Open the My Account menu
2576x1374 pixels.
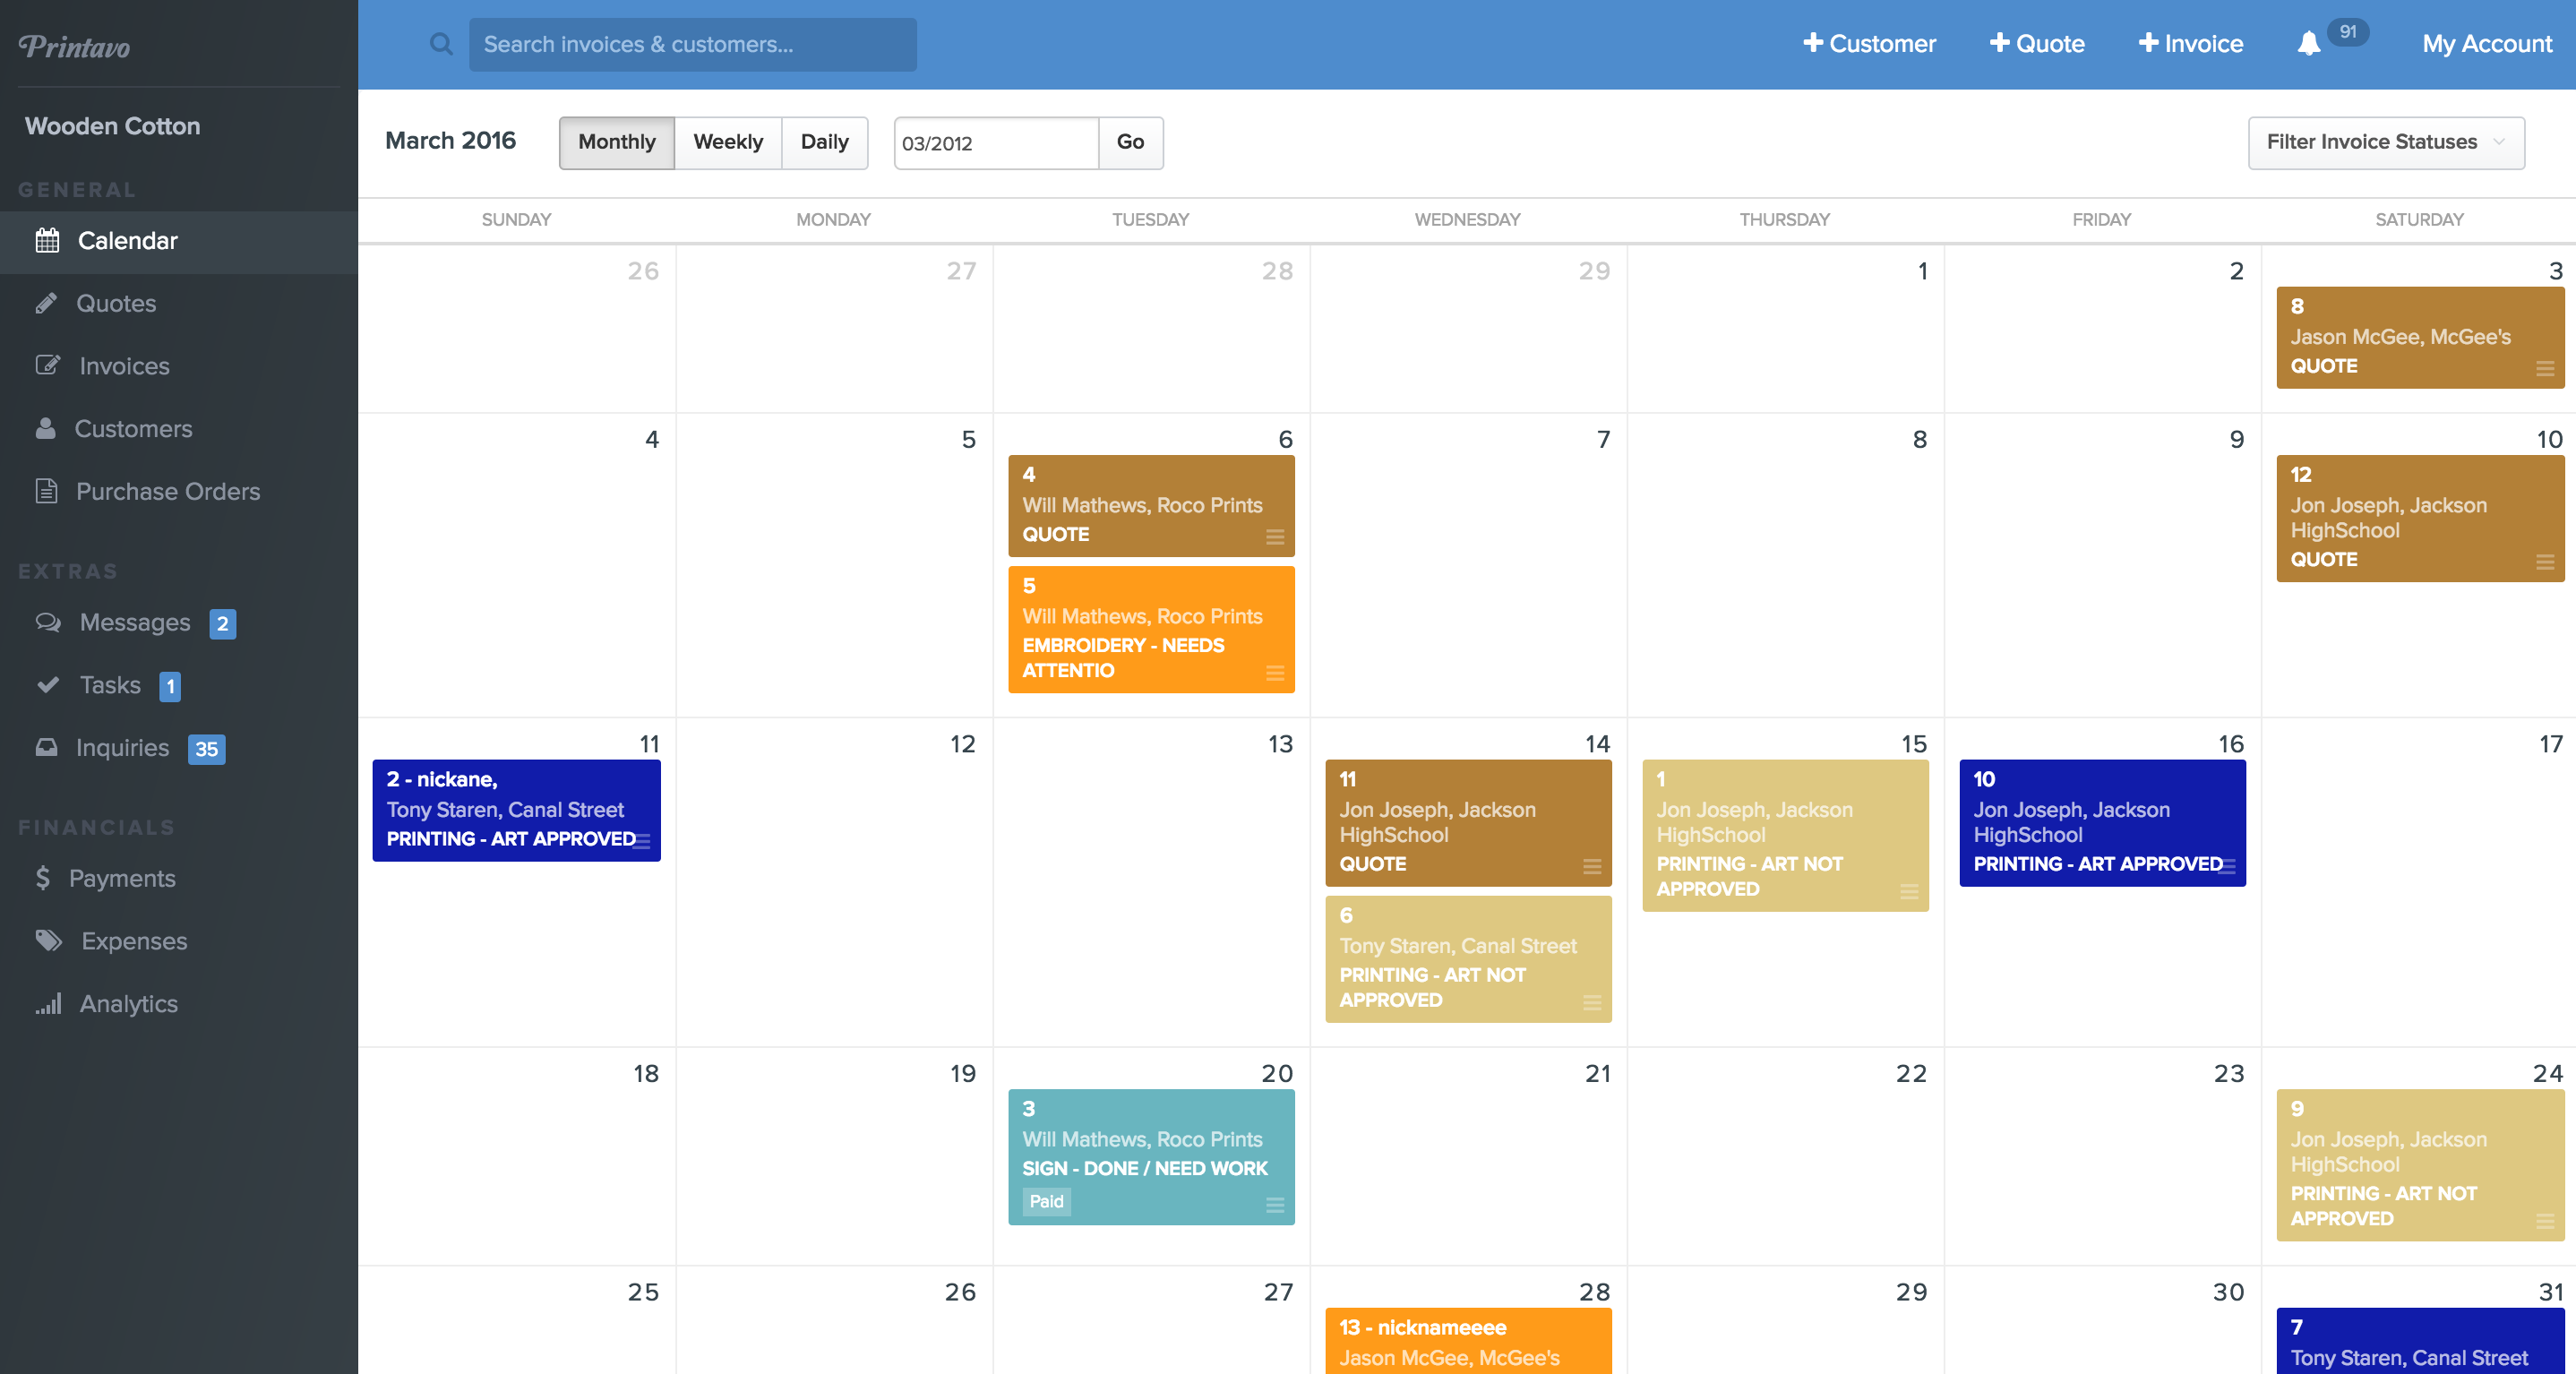tap(2487, 44)
